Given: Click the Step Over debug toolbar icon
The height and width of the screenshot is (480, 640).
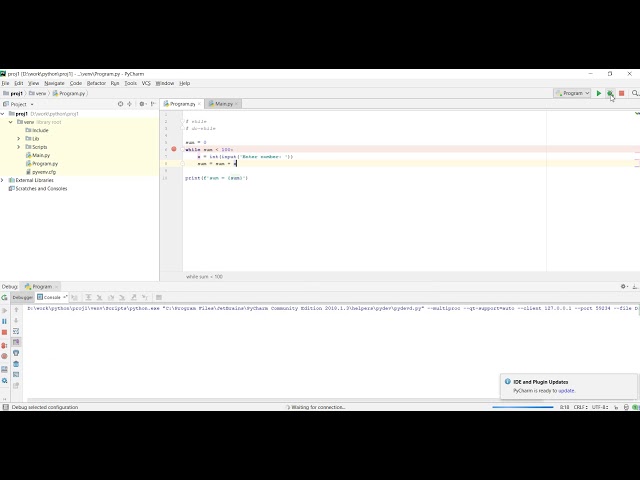Looking at the screenshot, I should click(x=88, y=297).
